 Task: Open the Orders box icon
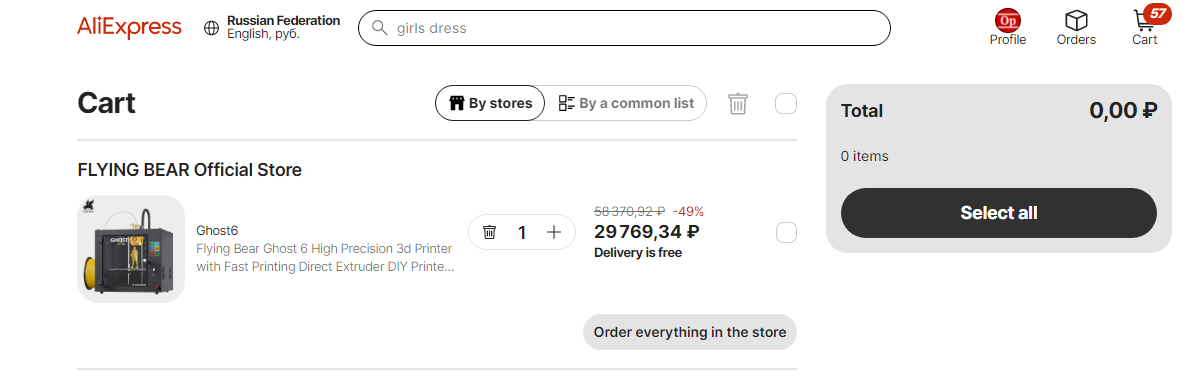point(1076,20)
